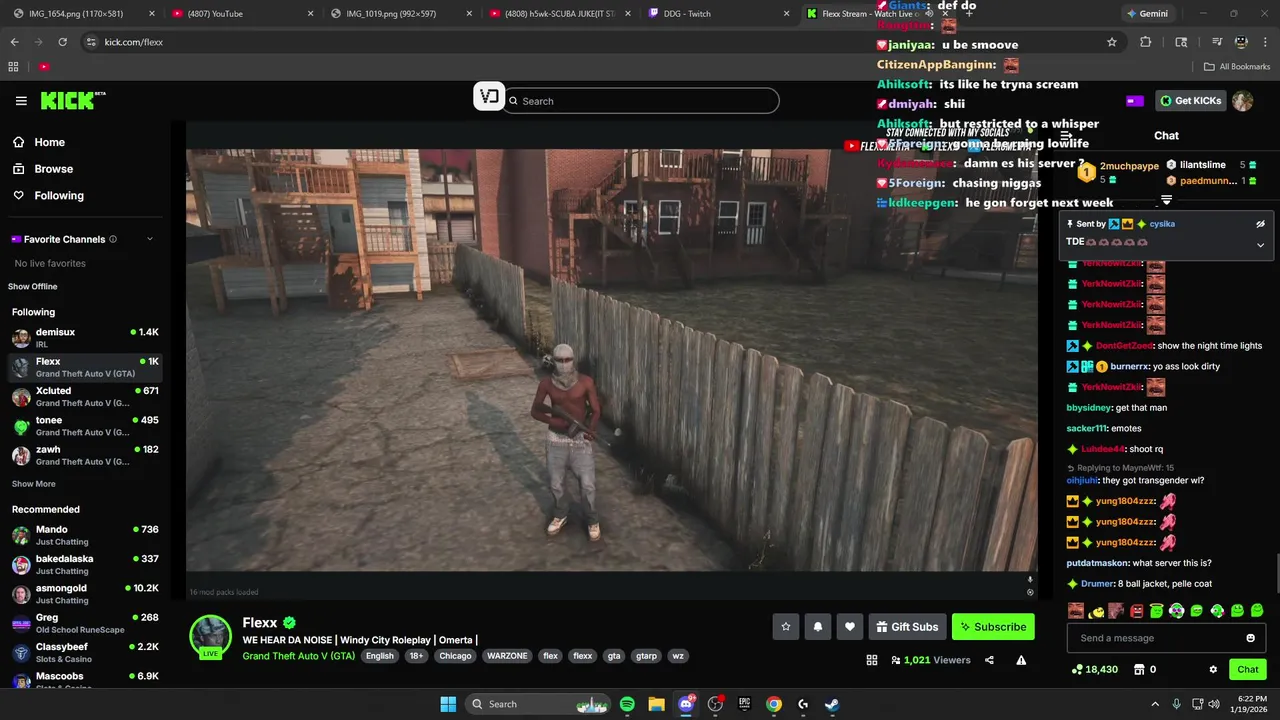This screenshot has height=720, width=1280.
Task: Open asmongold recommended channel
Action: pyautogui.click(x=86, y=594)
